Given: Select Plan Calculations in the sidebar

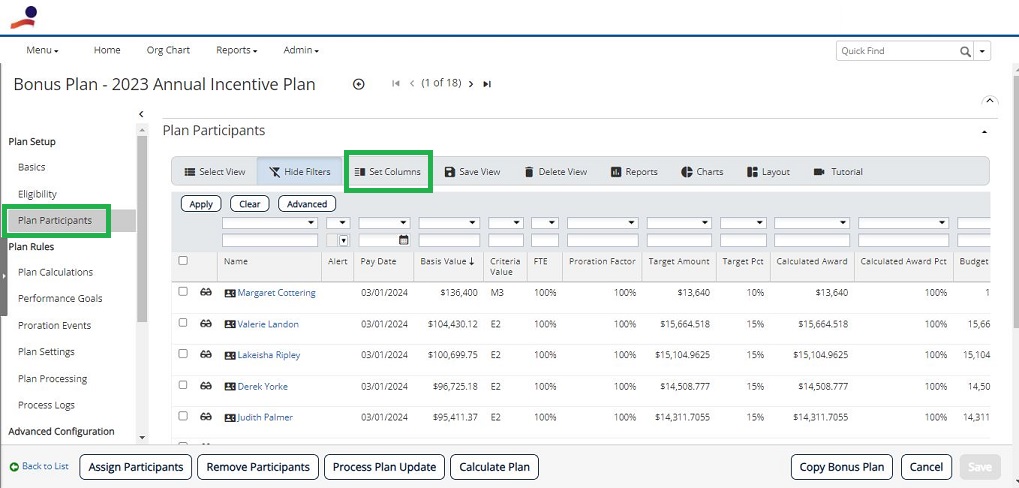Looking at the screenshot, I should [x=55, y=272].
